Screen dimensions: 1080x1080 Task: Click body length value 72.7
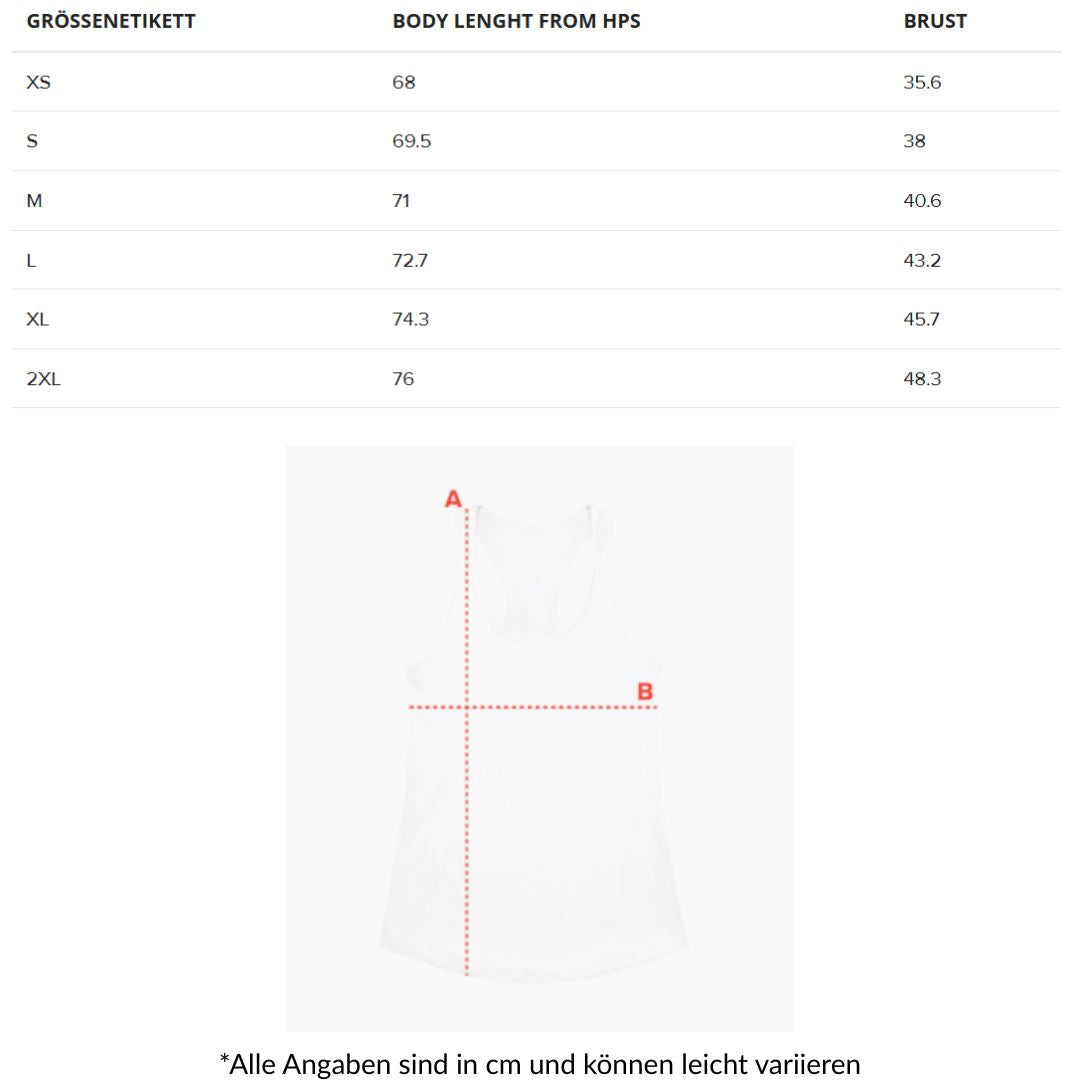pos(412,260)
